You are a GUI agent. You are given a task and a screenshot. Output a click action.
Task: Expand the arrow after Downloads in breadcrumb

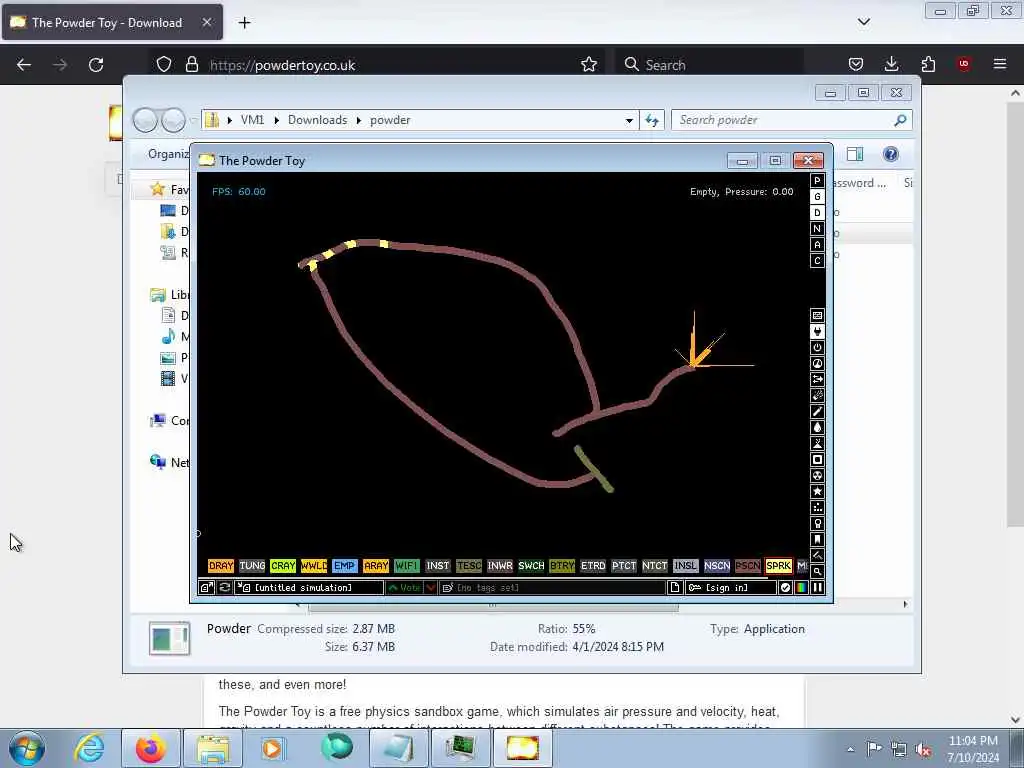(359, 120)
